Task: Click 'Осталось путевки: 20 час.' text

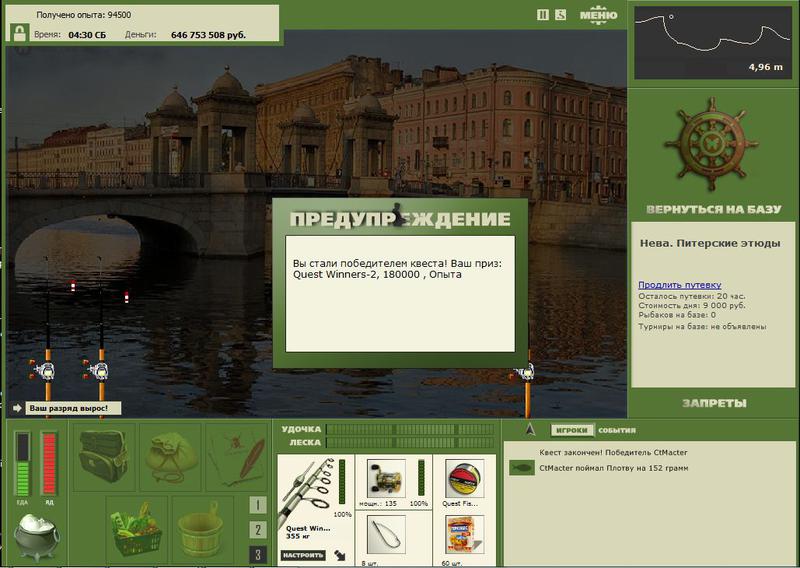Action: (x=692, y=296)
